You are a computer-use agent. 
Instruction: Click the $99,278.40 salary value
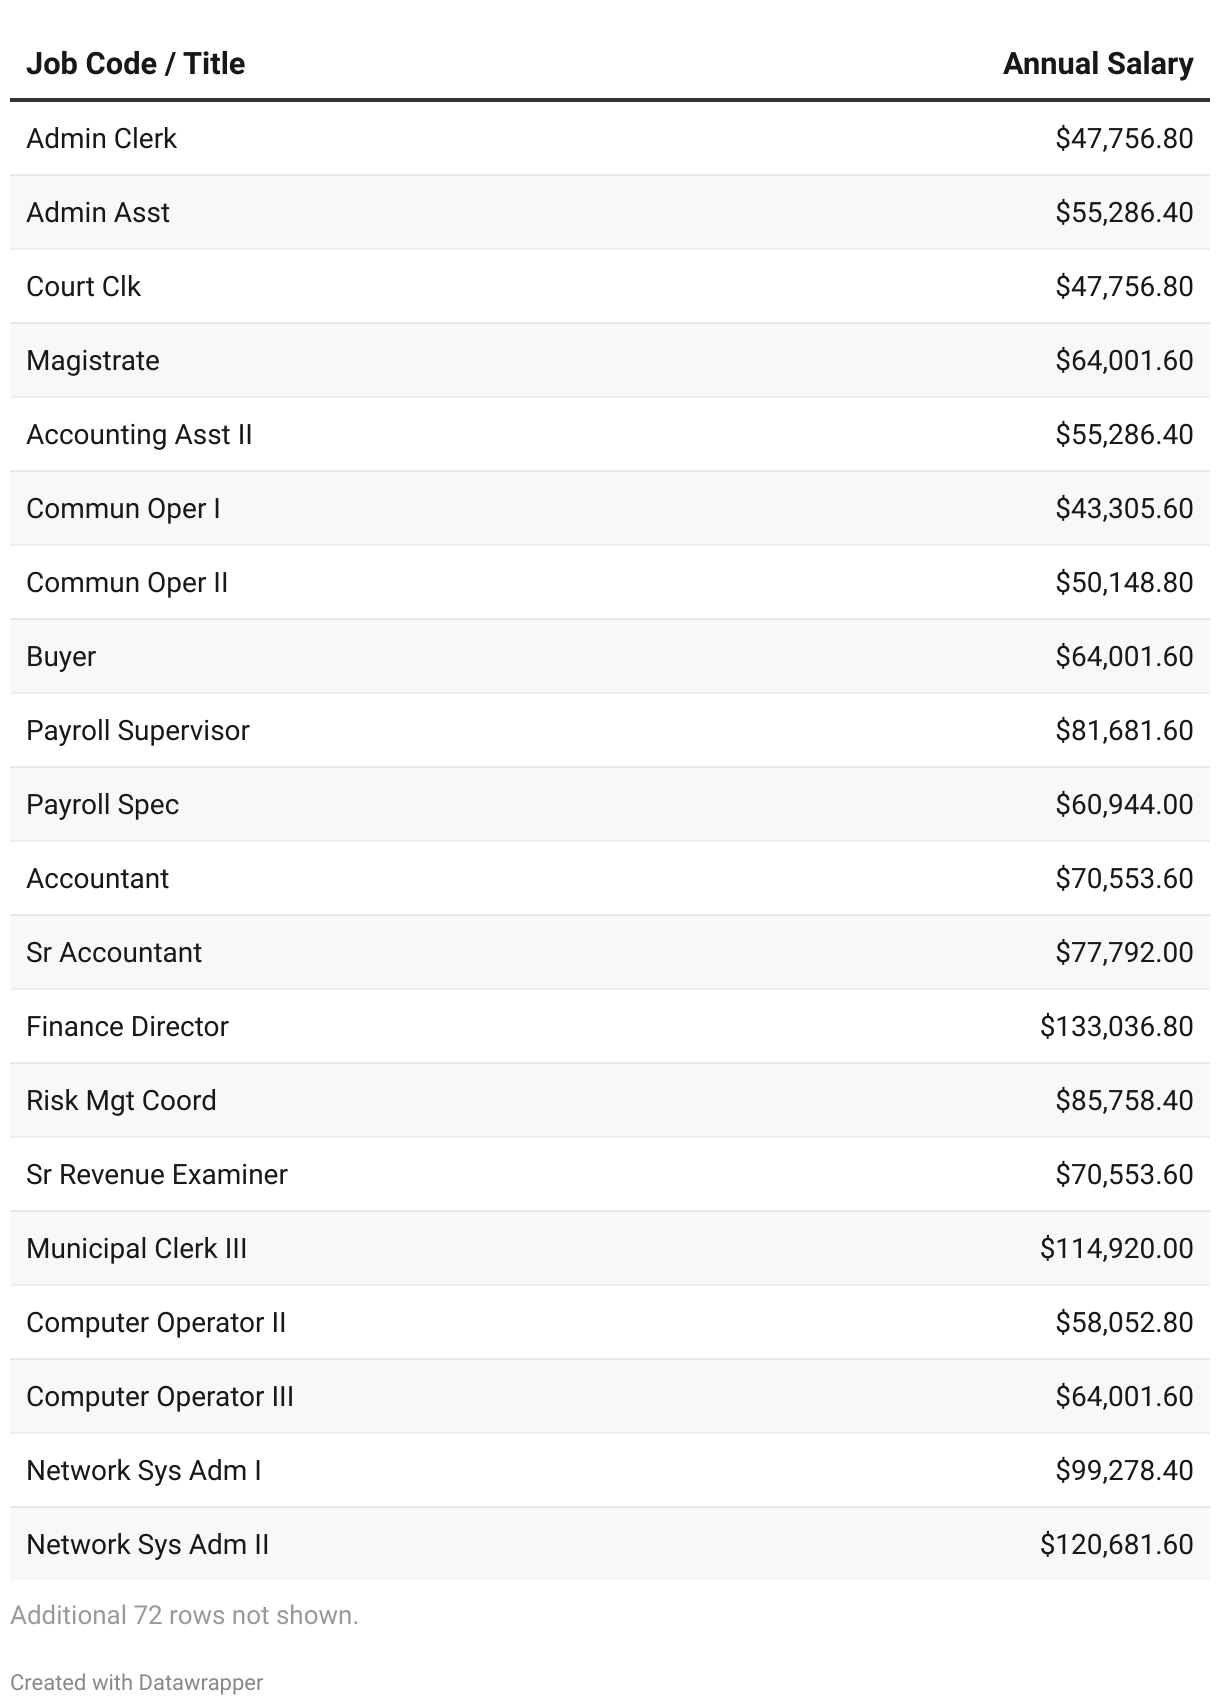(1124, 1470)
